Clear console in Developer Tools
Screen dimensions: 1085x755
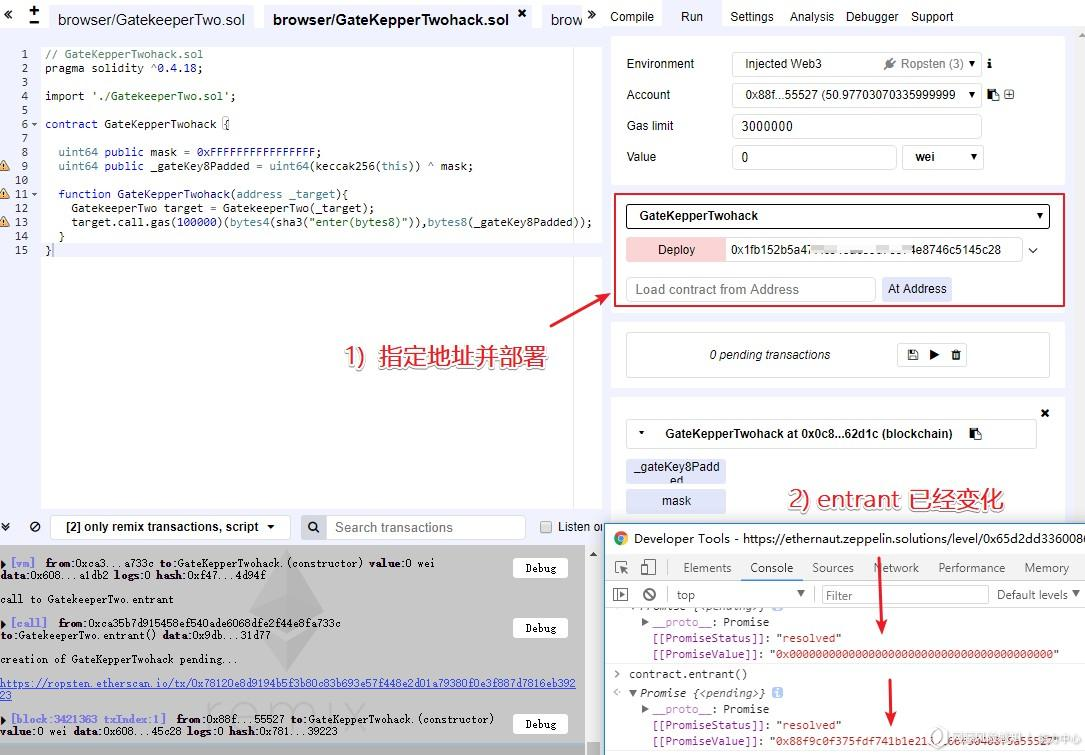coord(649,594)
